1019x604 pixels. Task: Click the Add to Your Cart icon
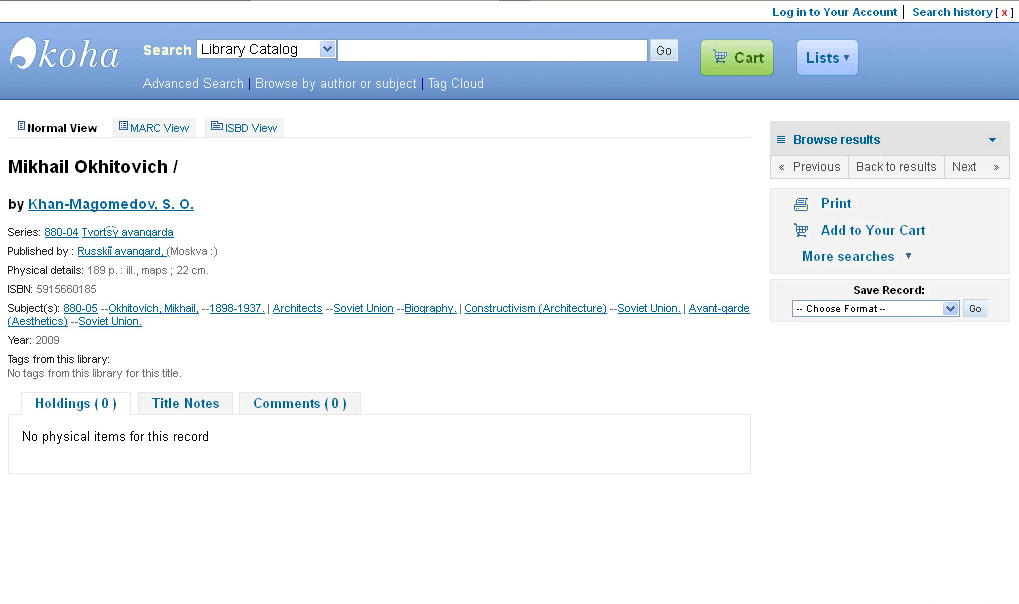(801, 230)
